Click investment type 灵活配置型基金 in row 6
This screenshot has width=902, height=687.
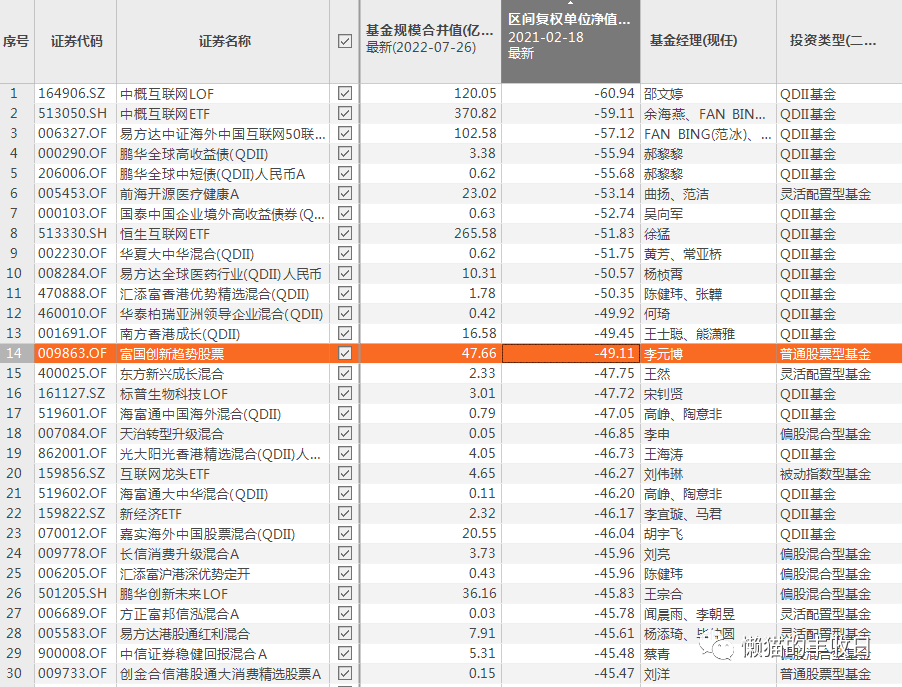(825, 194)
